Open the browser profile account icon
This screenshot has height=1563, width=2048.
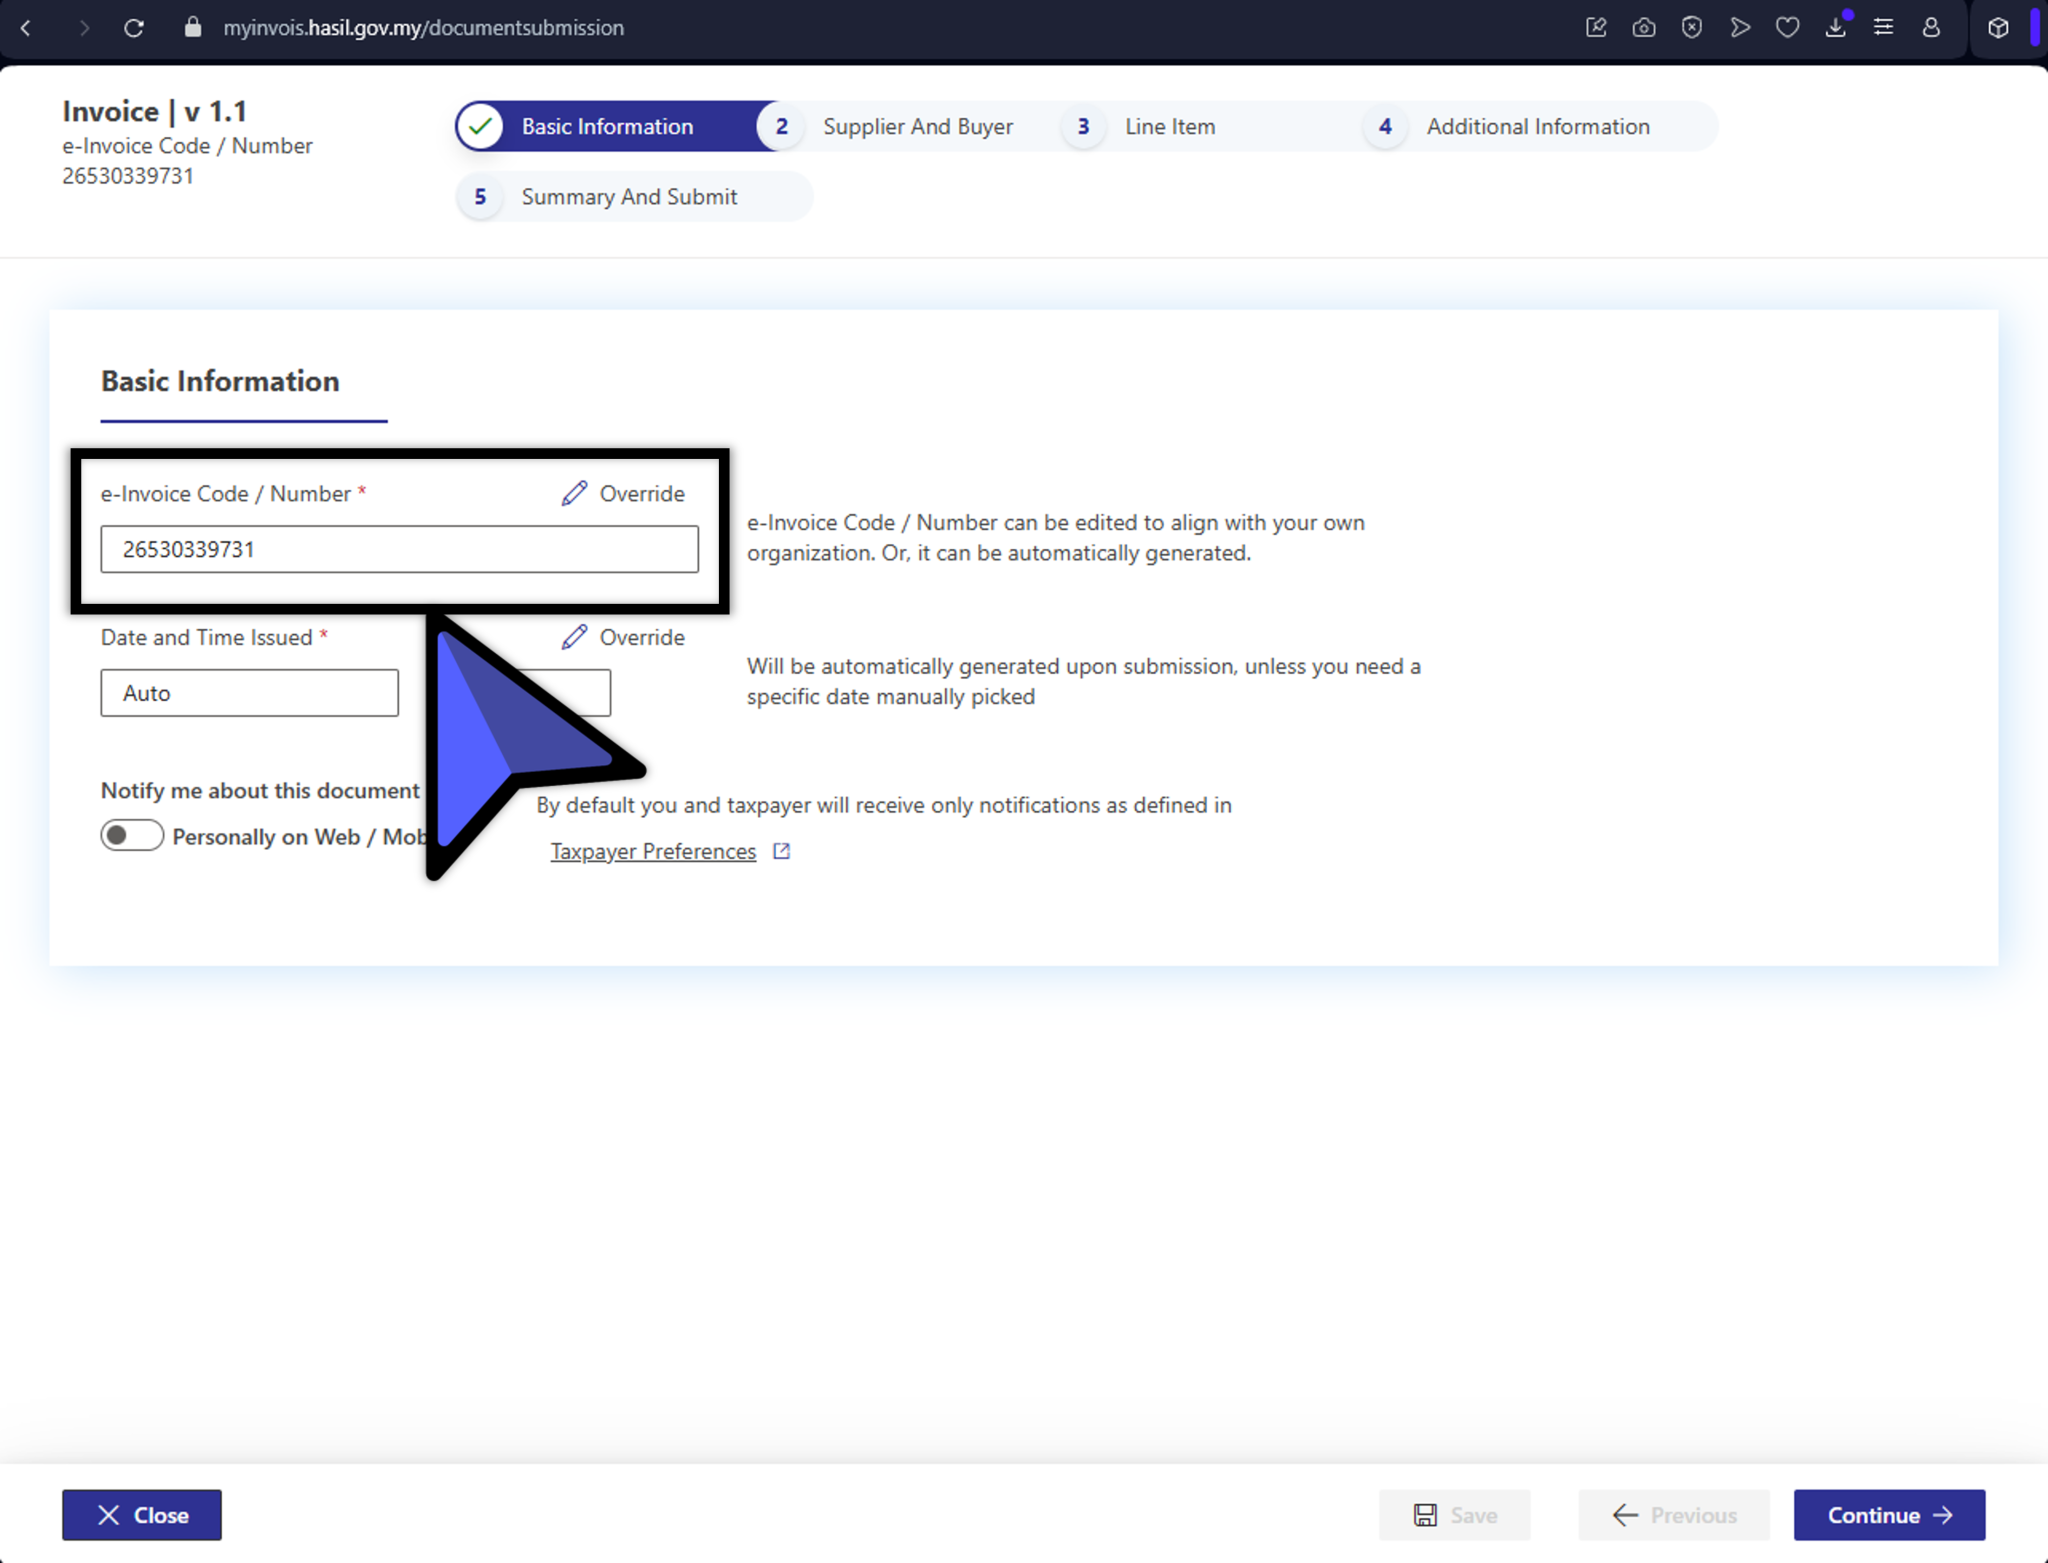1931,28
